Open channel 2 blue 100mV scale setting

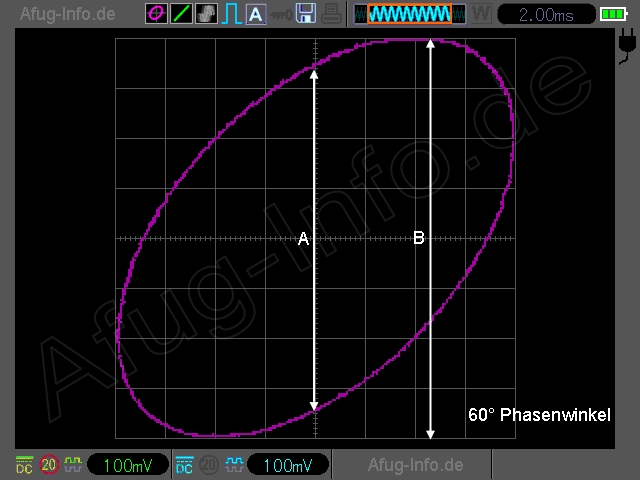(x=288, y=464)
